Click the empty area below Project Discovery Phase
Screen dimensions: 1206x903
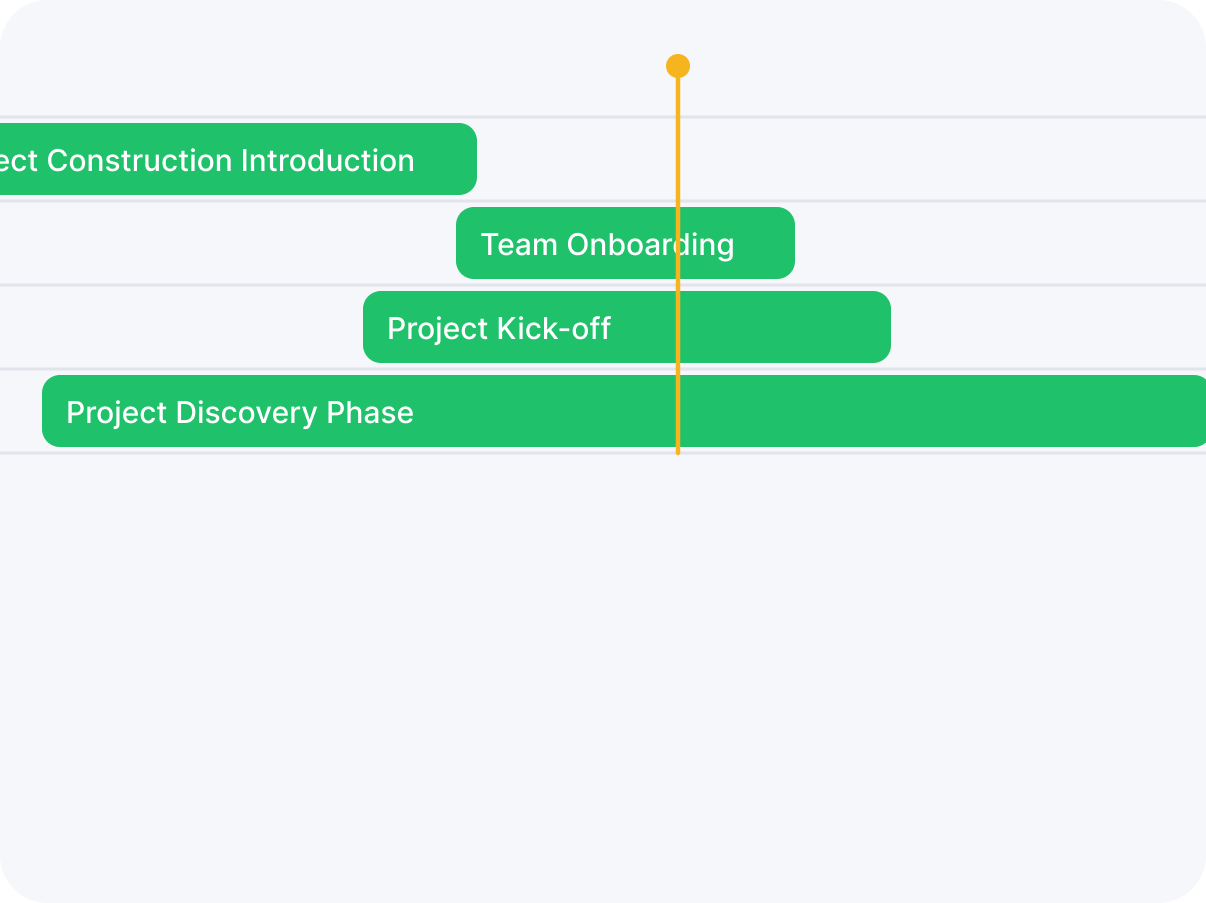[x=600, y=650]
